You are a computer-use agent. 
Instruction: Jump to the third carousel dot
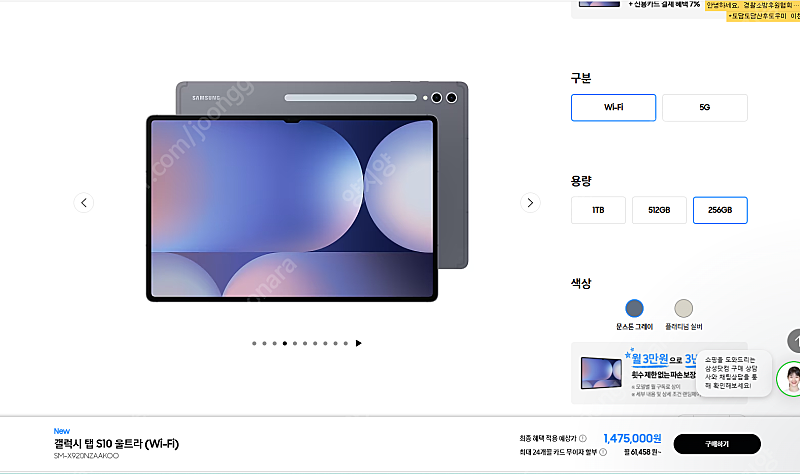point(274,343)
